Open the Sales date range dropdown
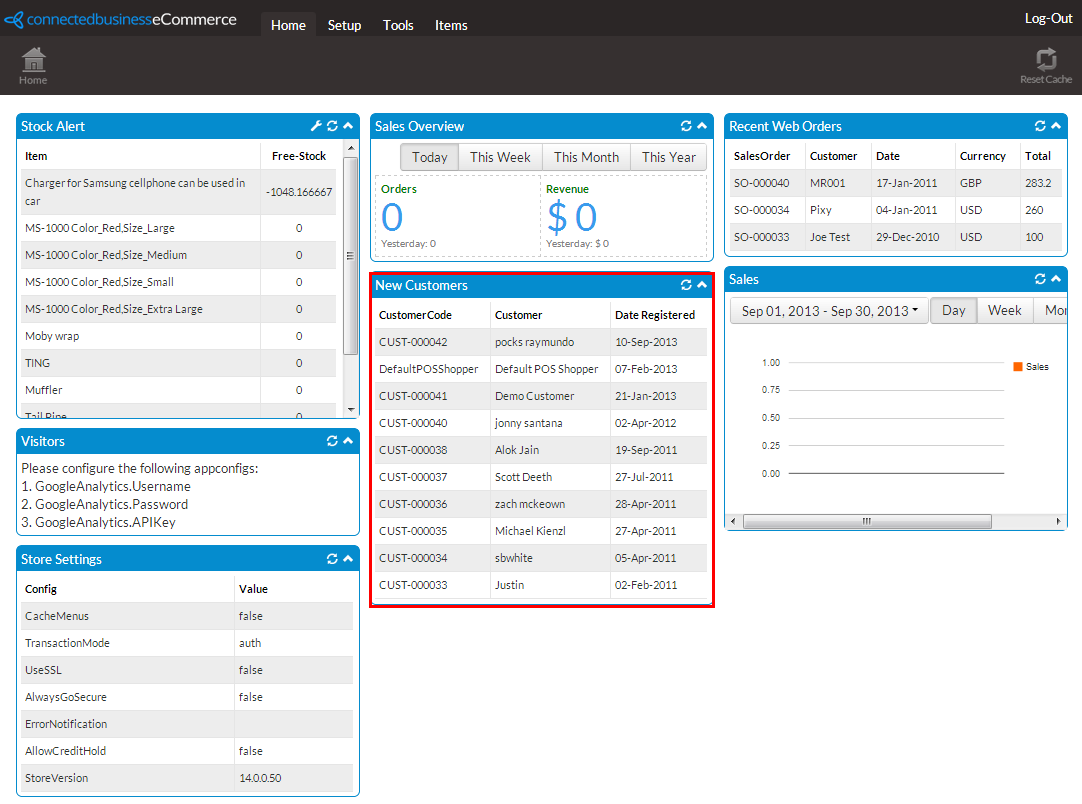Image resolution: width=1082 pixels, height=804 pixels. 829,310
